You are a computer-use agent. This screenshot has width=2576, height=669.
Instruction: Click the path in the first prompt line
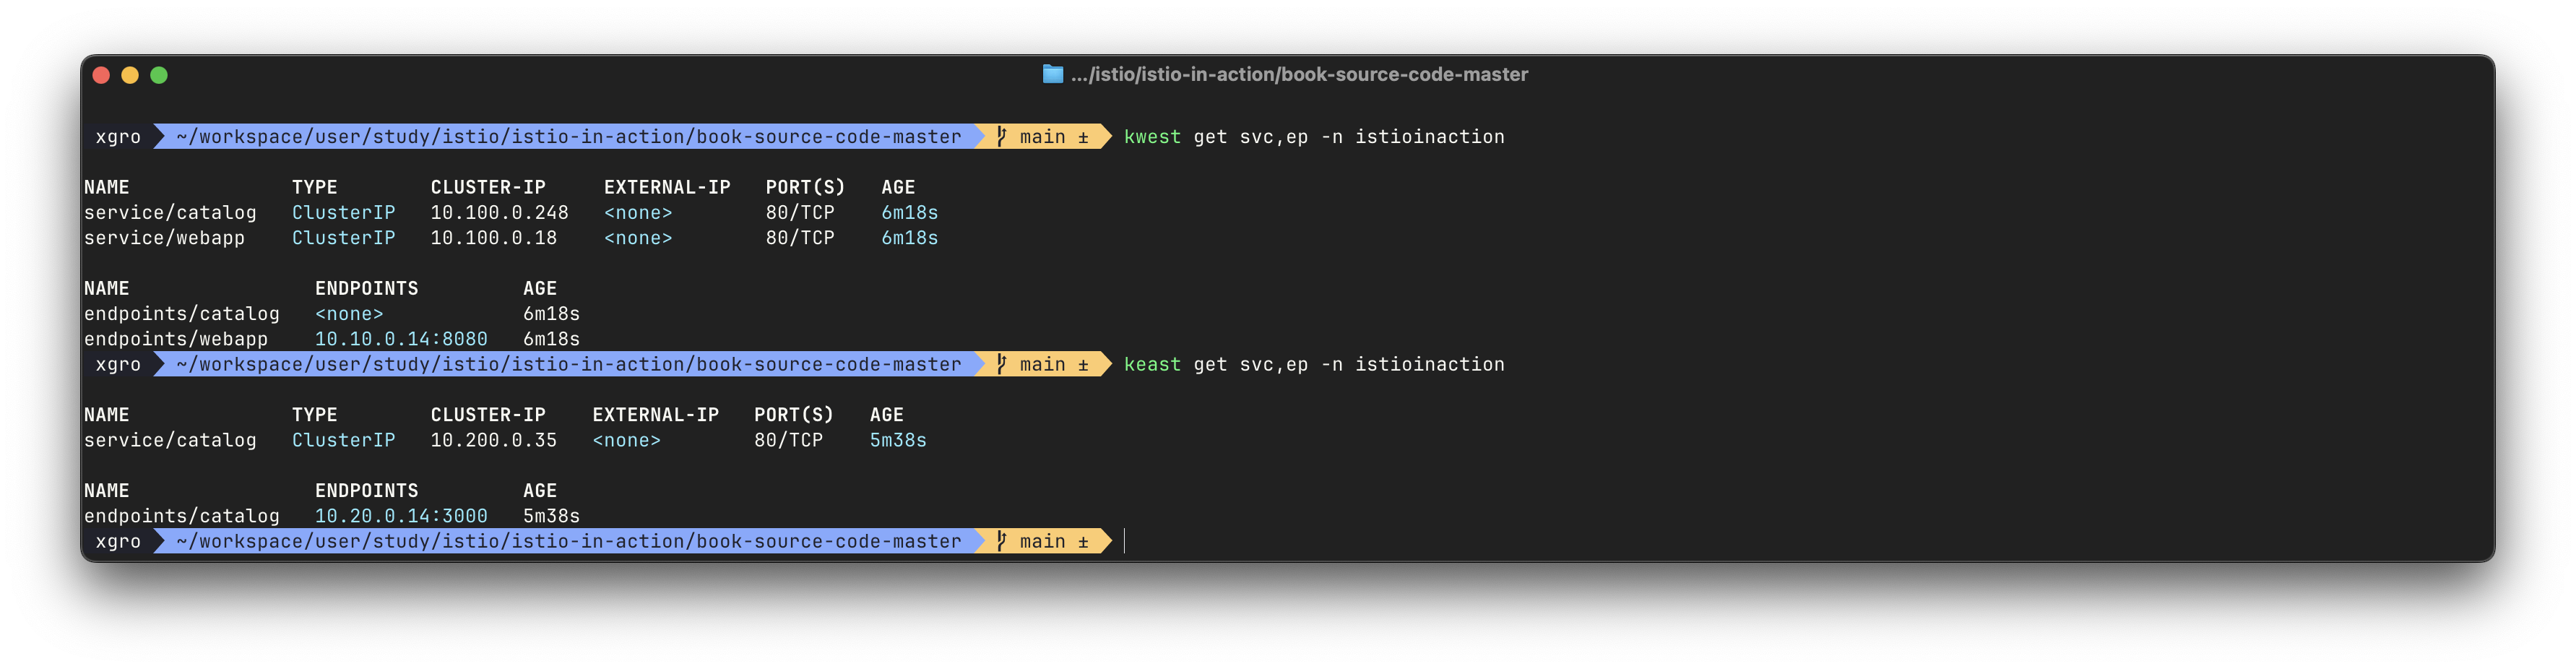click(568, 137)
